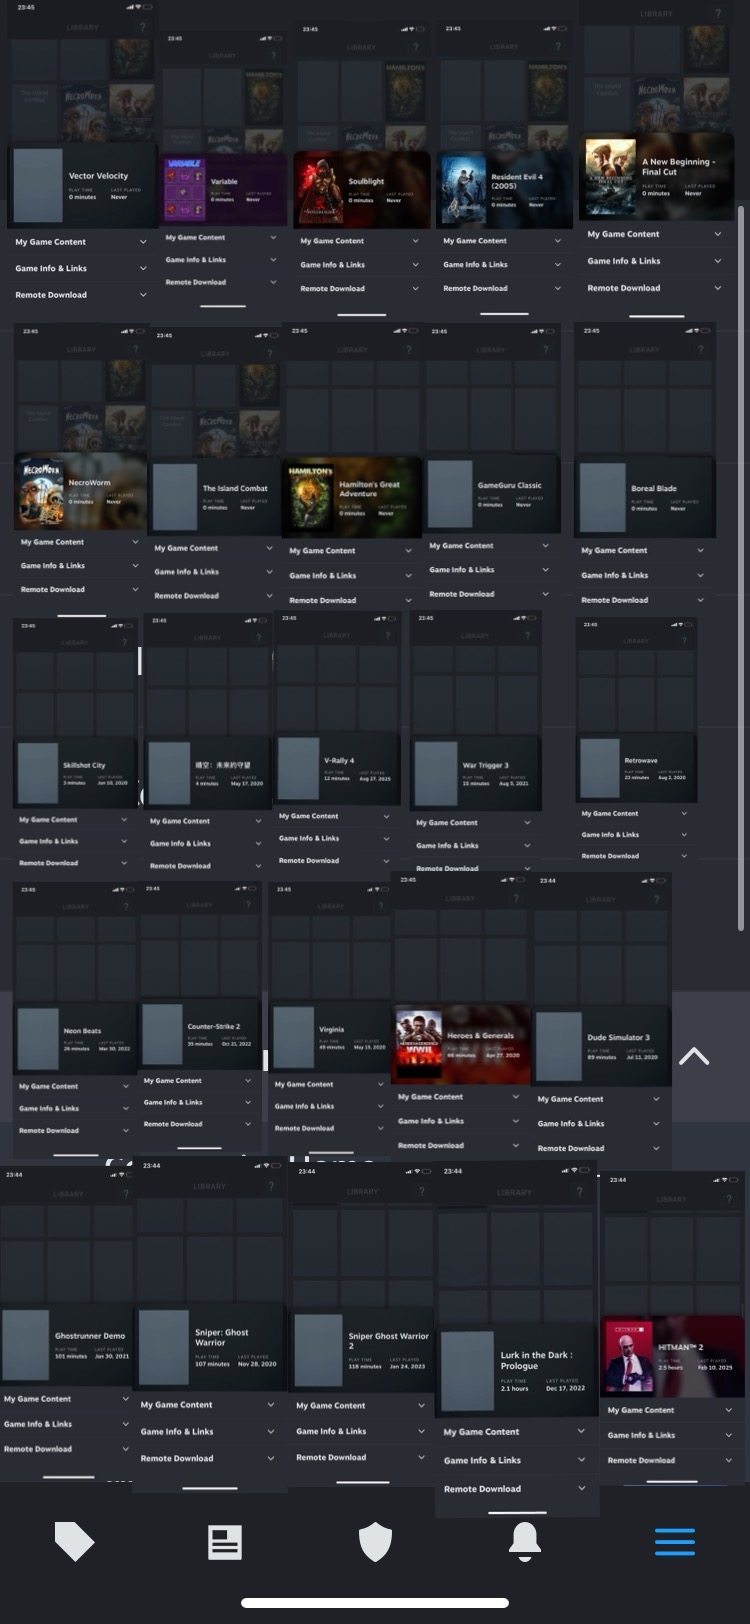Image resolution: width=750 pixels, height=1624 pixels.
Task: Expand My Game Content under Vector Velocity
Action: (81, 242)
